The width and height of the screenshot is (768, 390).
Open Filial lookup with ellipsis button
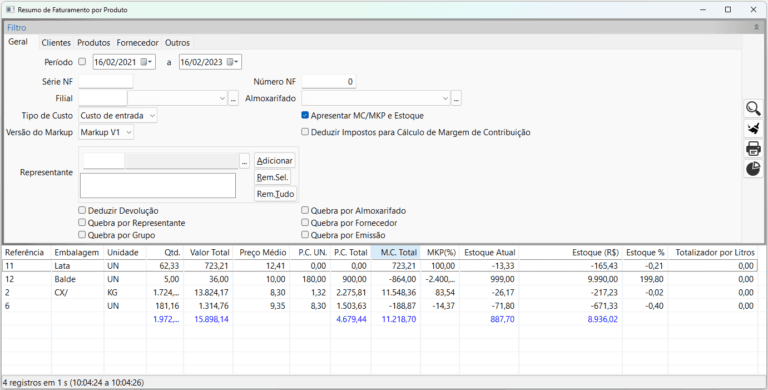pos(233,98)
